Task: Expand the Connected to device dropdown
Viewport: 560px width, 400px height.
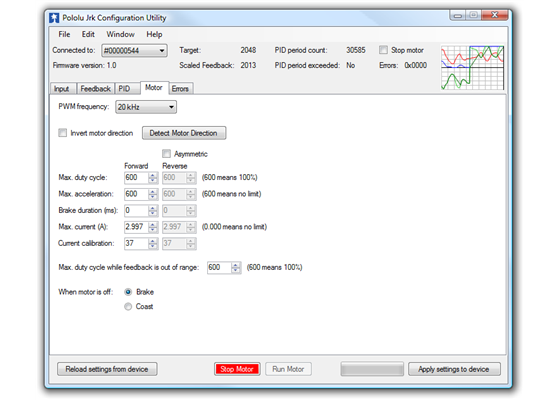Action: pos(134,51)
